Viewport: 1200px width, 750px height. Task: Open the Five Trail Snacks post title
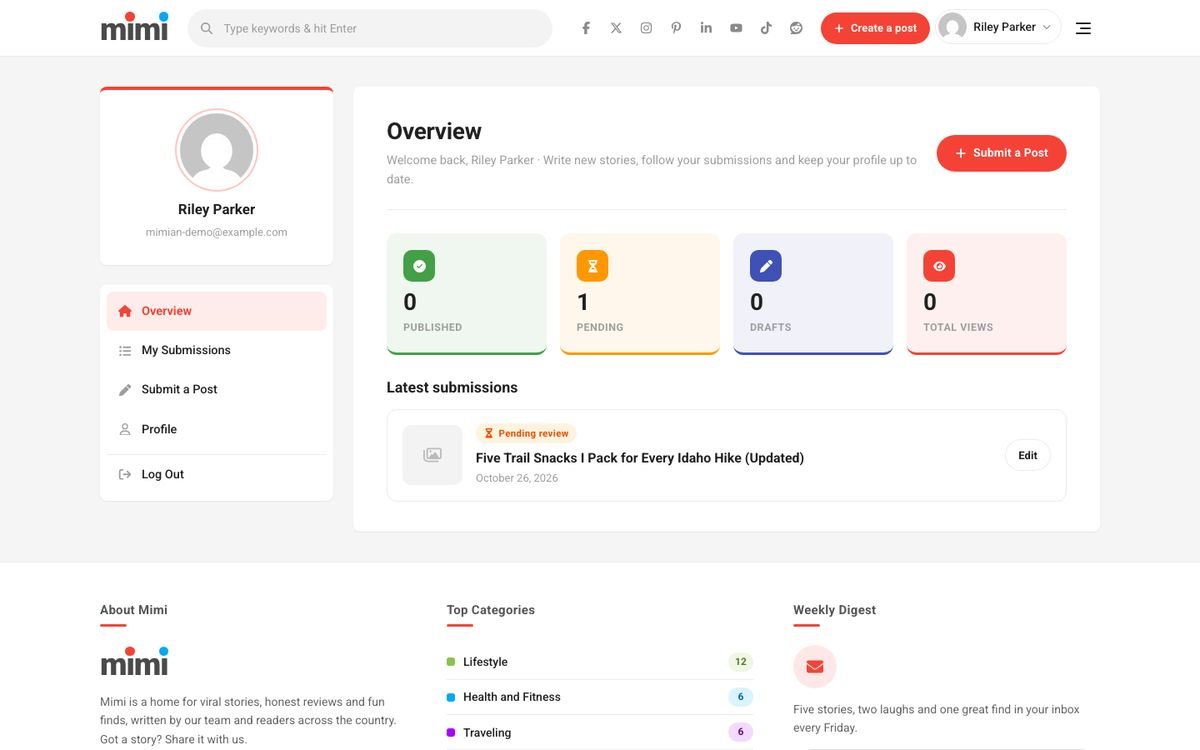coord(640,458)
